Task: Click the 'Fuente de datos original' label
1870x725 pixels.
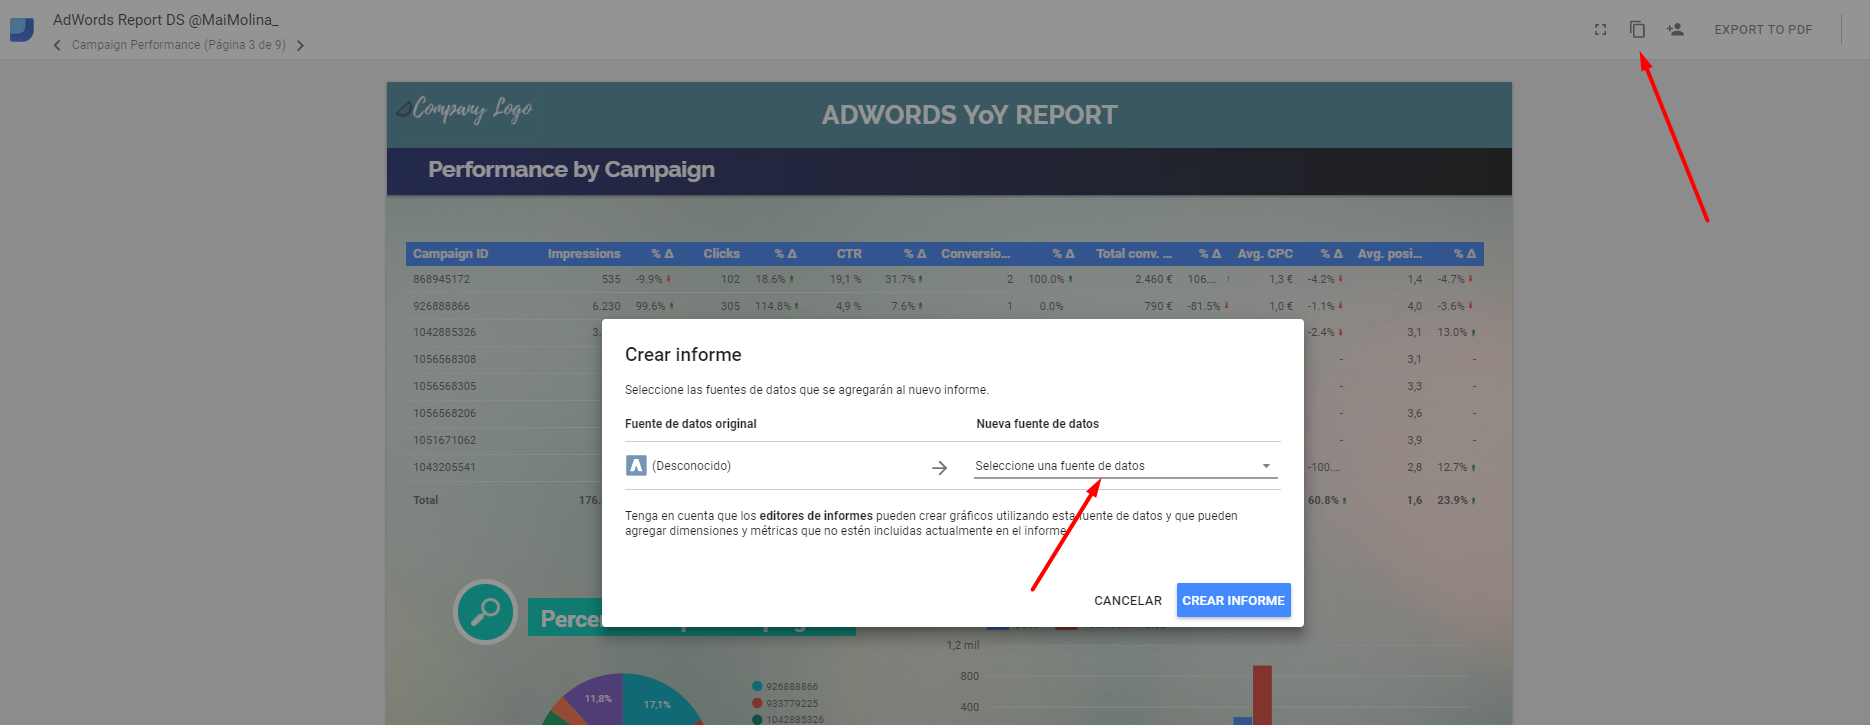Action: [x=691, y=424]
